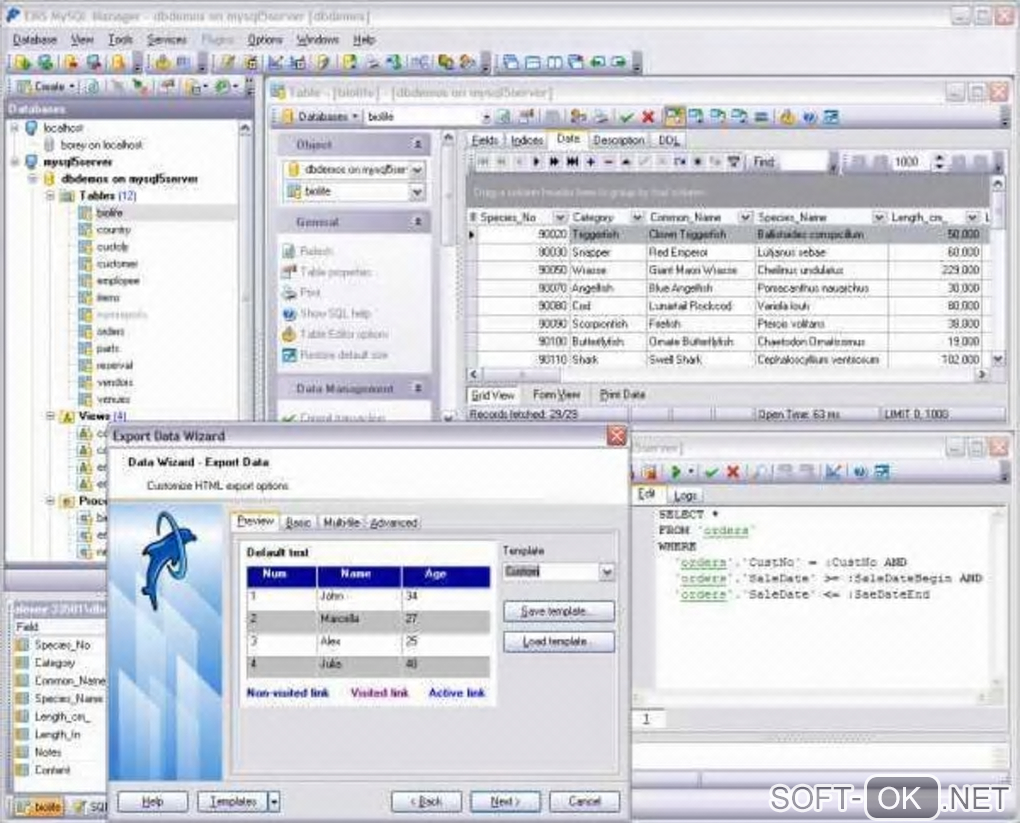Click the first database icon on main toolbar
Image resolution: width=1020 pixels, height=823 pixels.
click(x=23, y=62)
